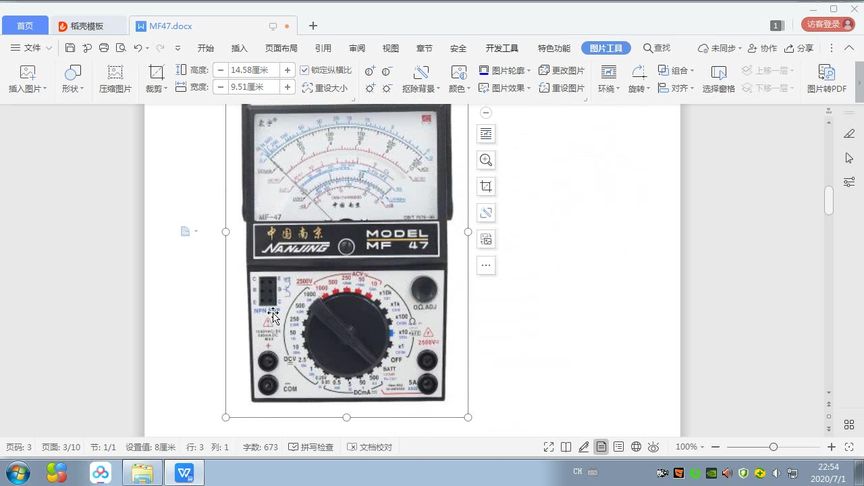The height and width of the screenshot is (486, 864).
Task: Open Page Layout (页面布局) tab
Action: click(x=281, y=48)
